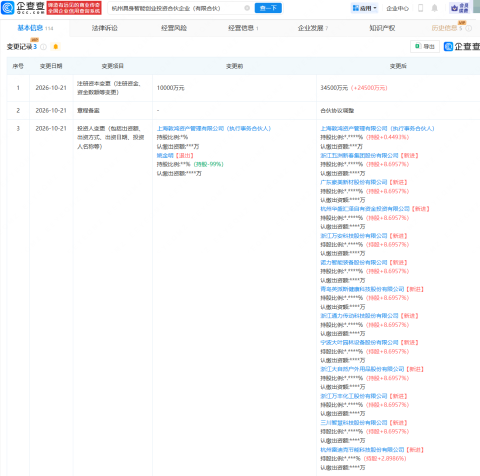Open 浙江五洲新春集团股份有限公司 link
480x476 pixels.
point(359,155)
